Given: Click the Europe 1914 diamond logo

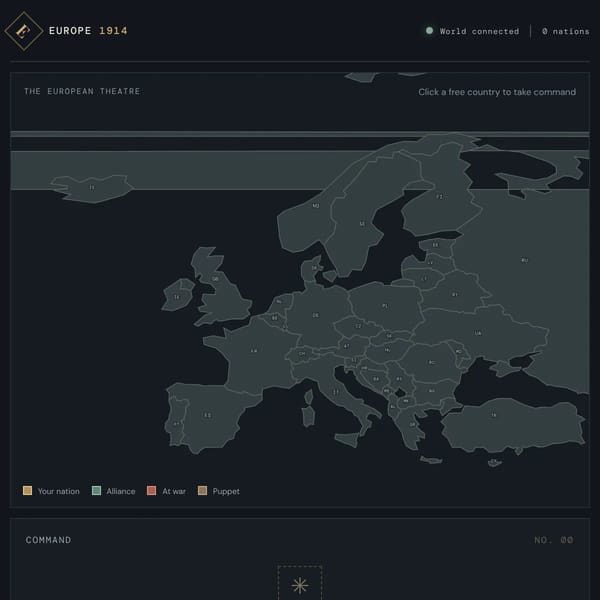Looking at the screenshot, I should (x=24, y=31).
